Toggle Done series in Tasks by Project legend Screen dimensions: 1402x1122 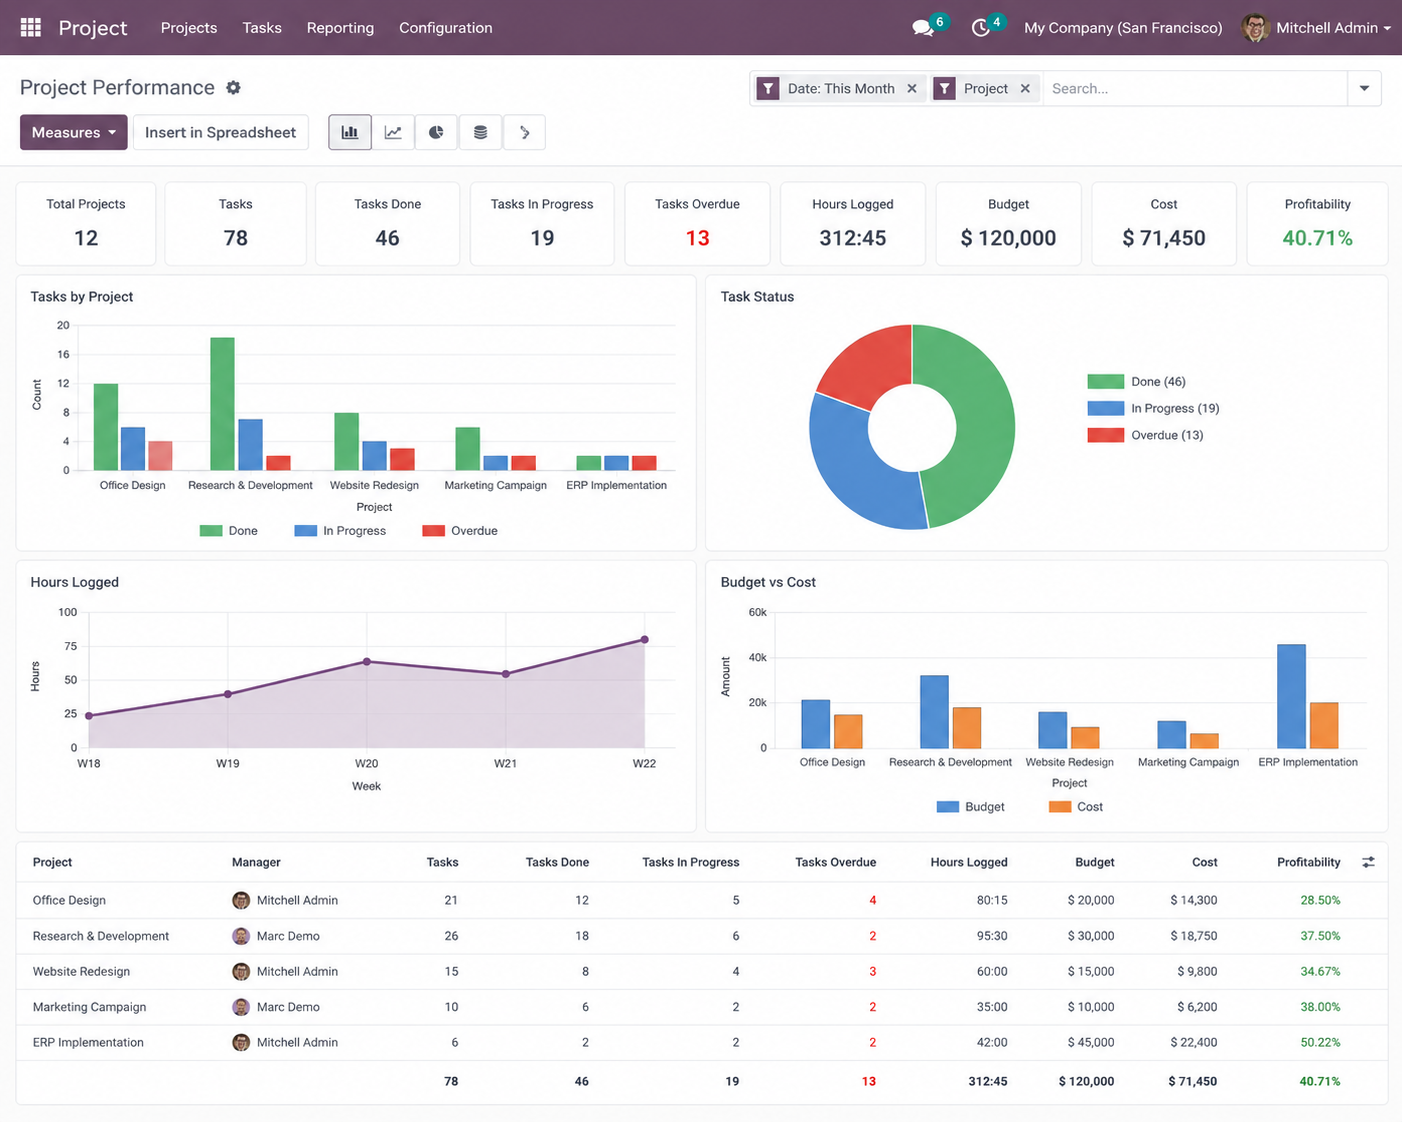coord(229,531)
